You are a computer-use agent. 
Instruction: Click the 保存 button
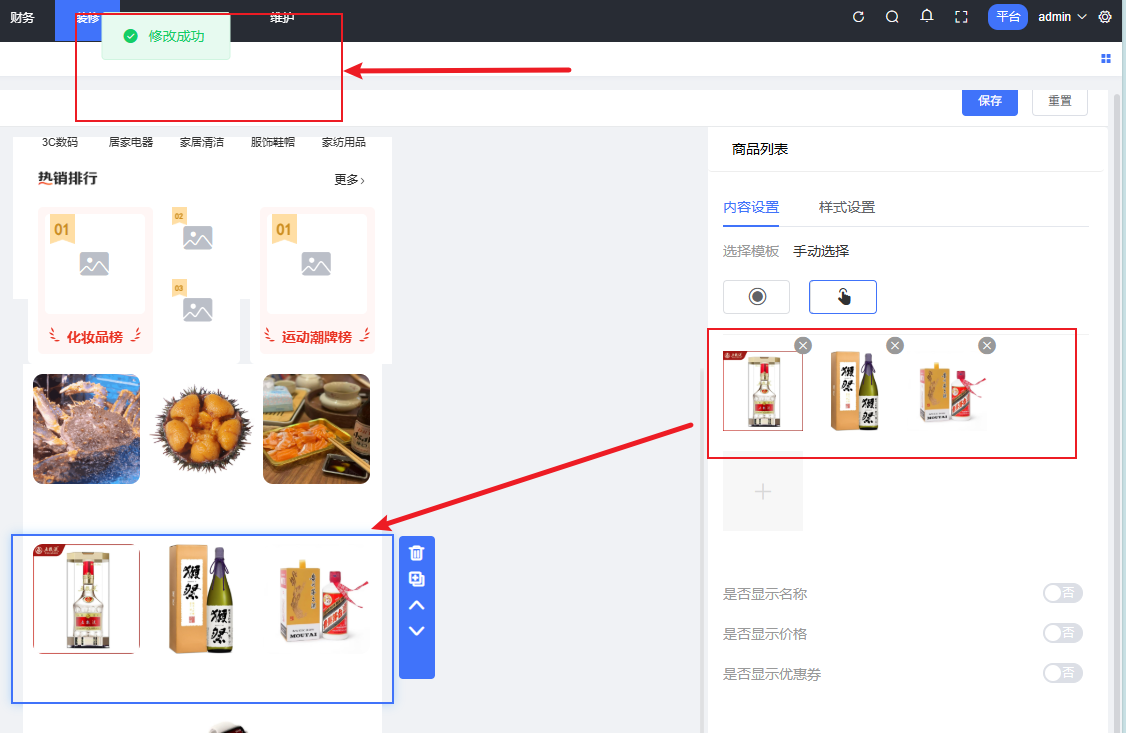point(990,101)
